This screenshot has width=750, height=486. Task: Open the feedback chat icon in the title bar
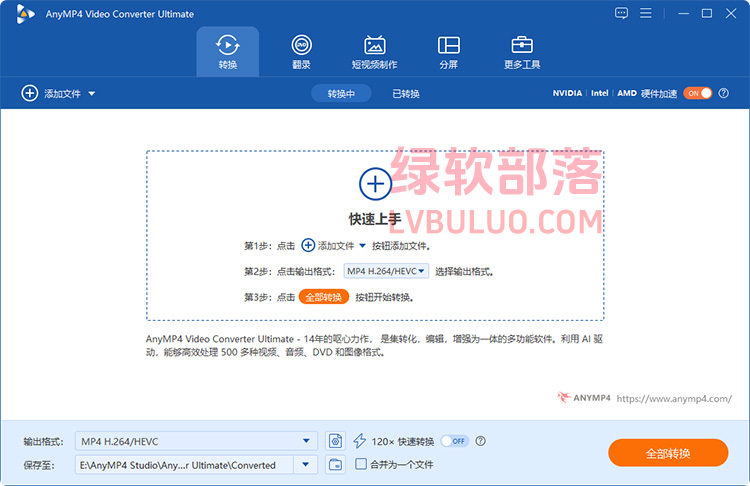tap(621, 13)
